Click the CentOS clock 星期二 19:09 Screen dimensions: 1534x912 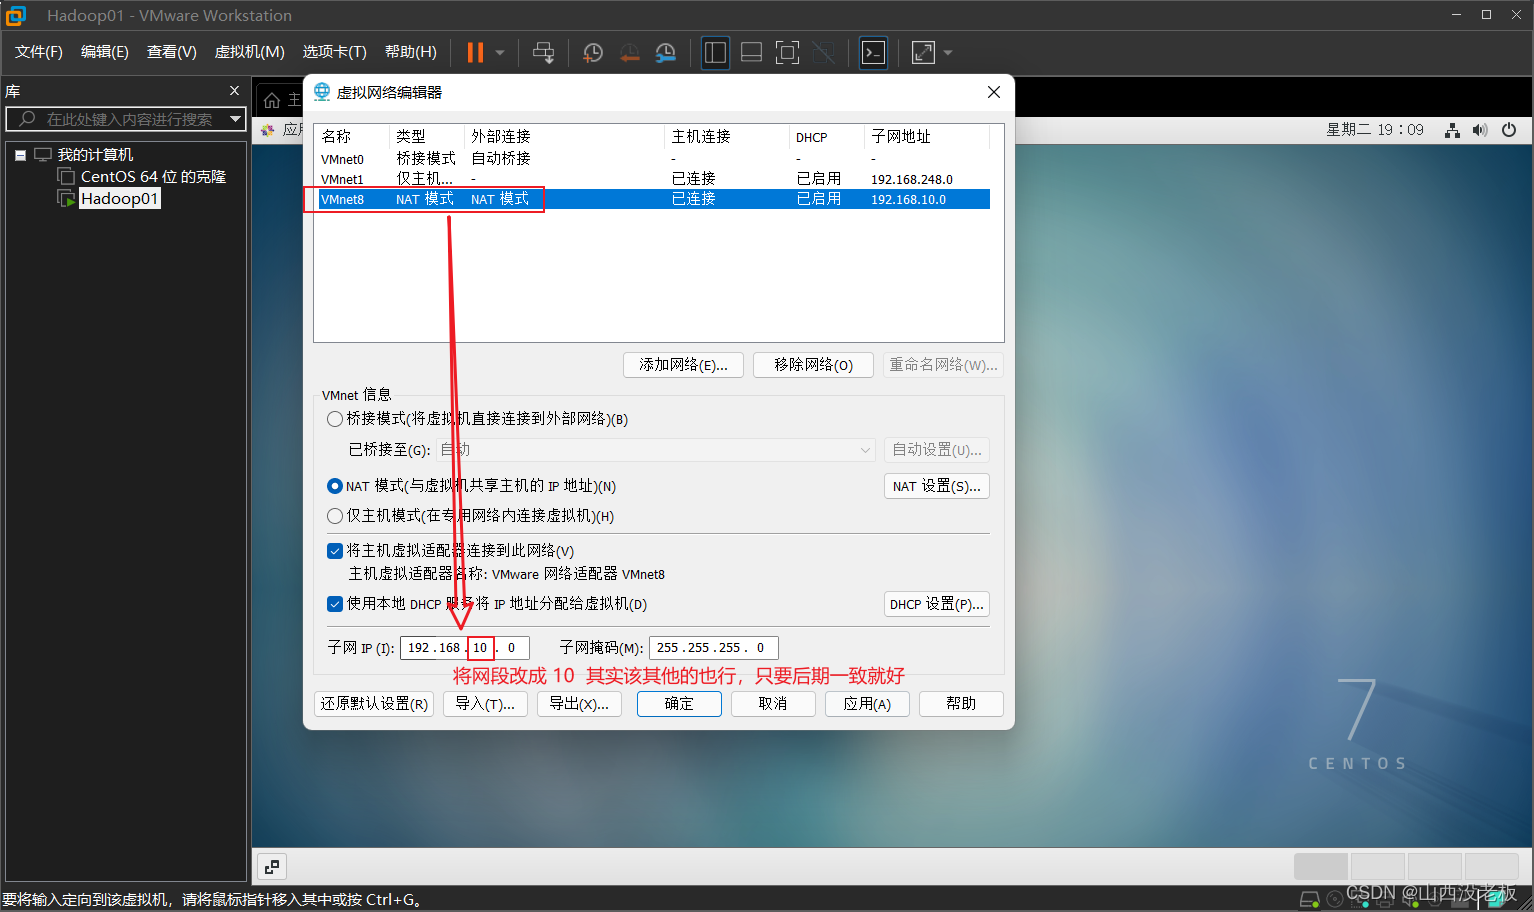tap(1375, 130)
